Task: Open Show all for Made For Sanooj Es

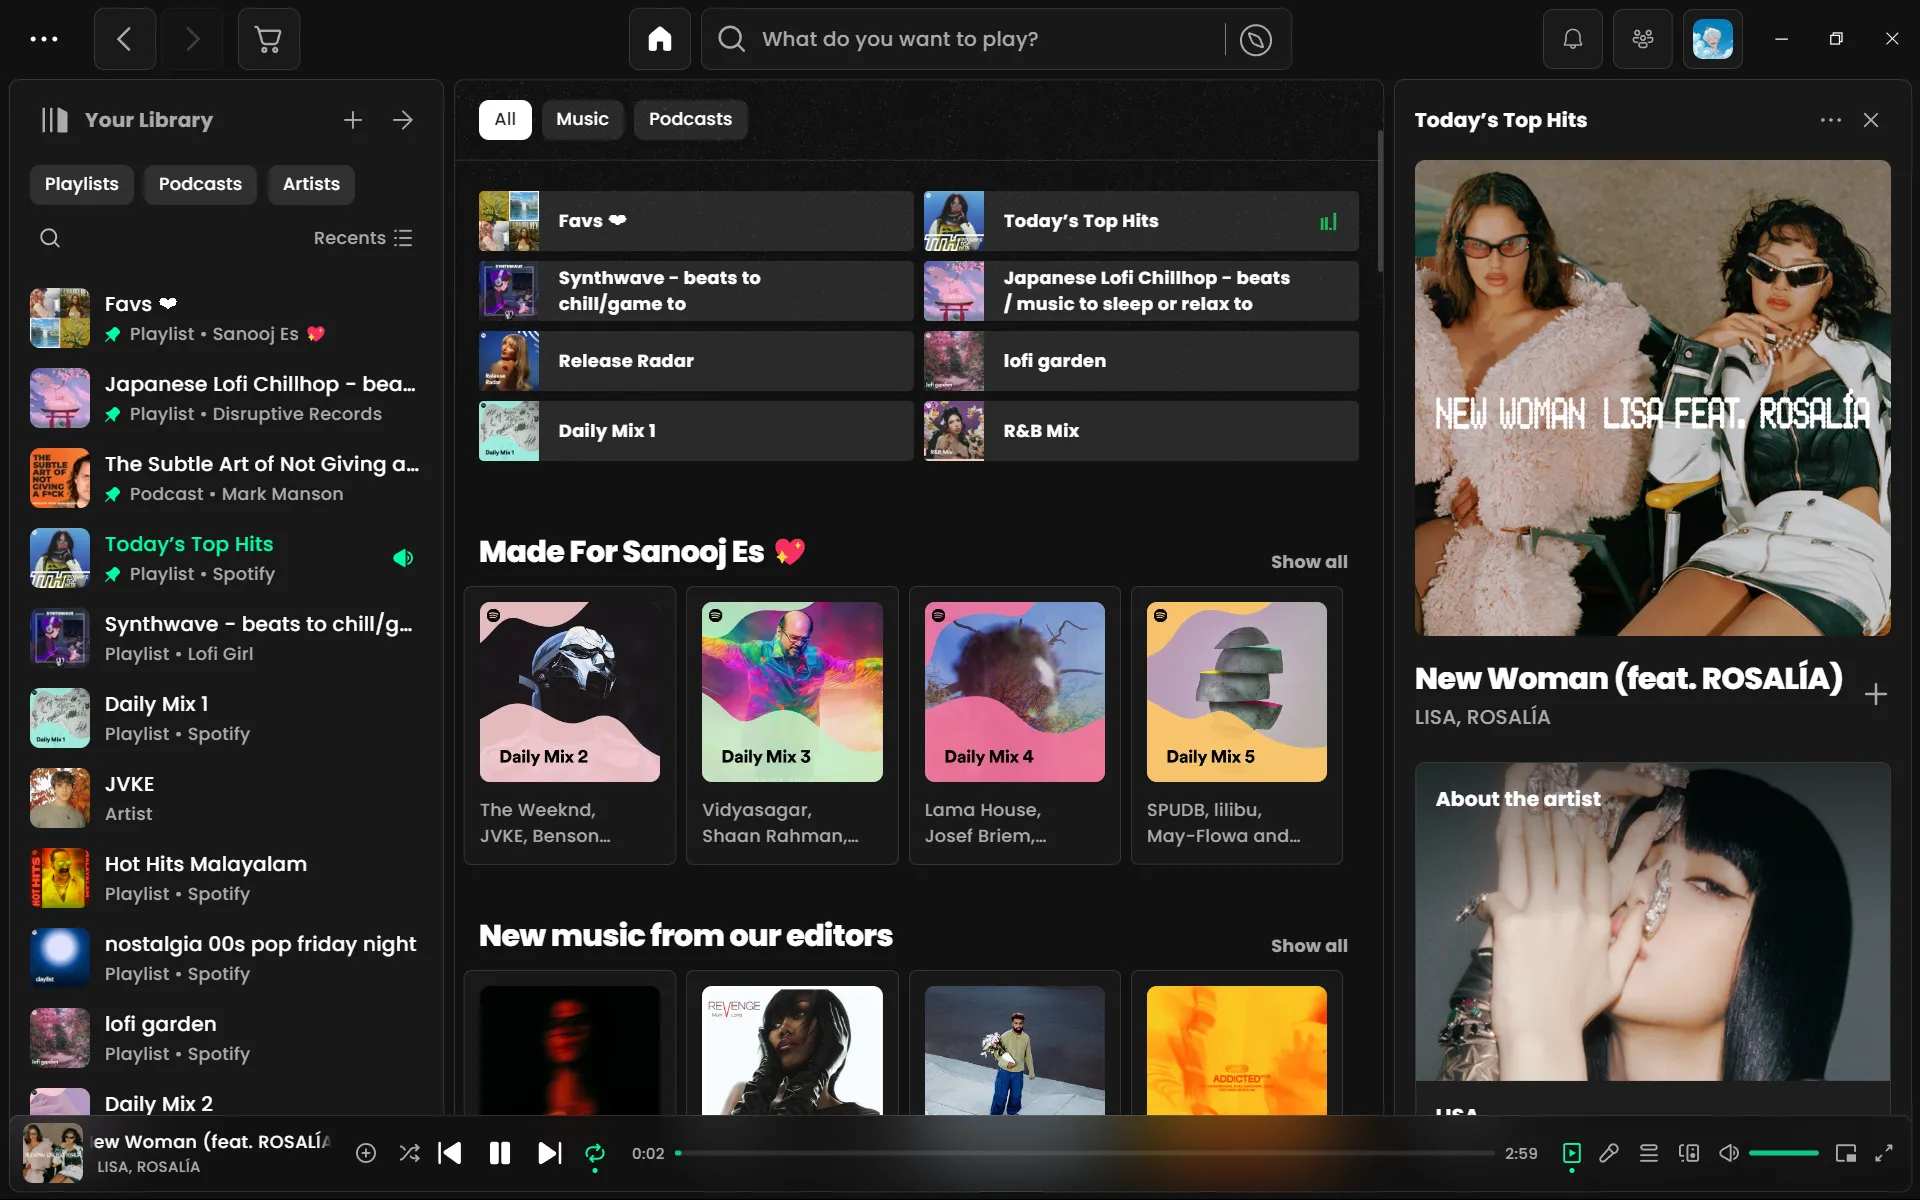Action: 1309,561
